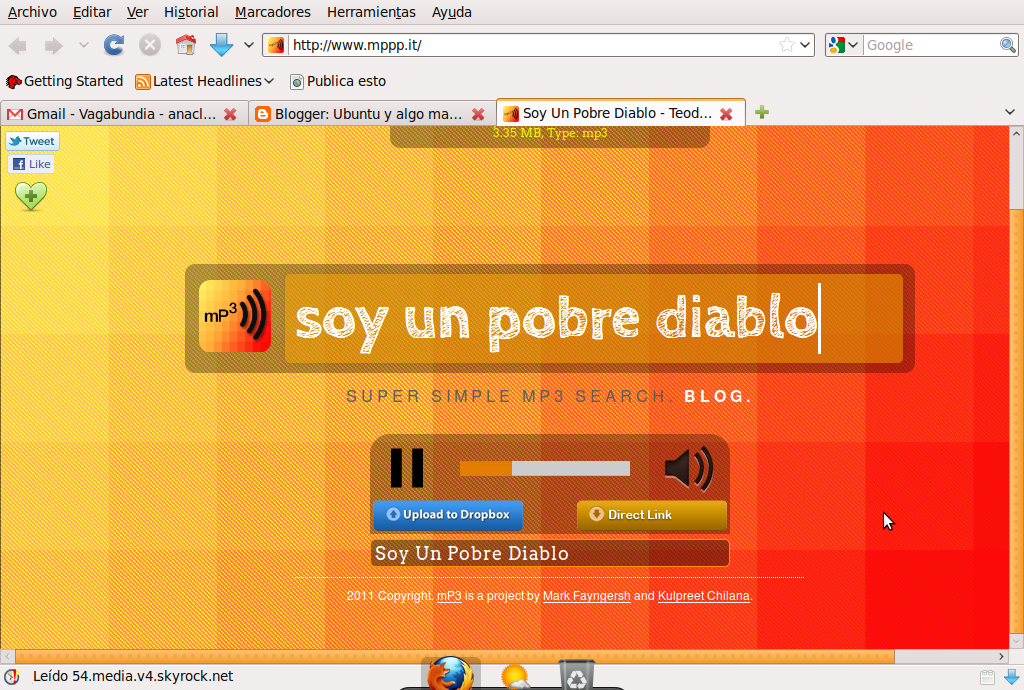Click in the Google search box

931,45
